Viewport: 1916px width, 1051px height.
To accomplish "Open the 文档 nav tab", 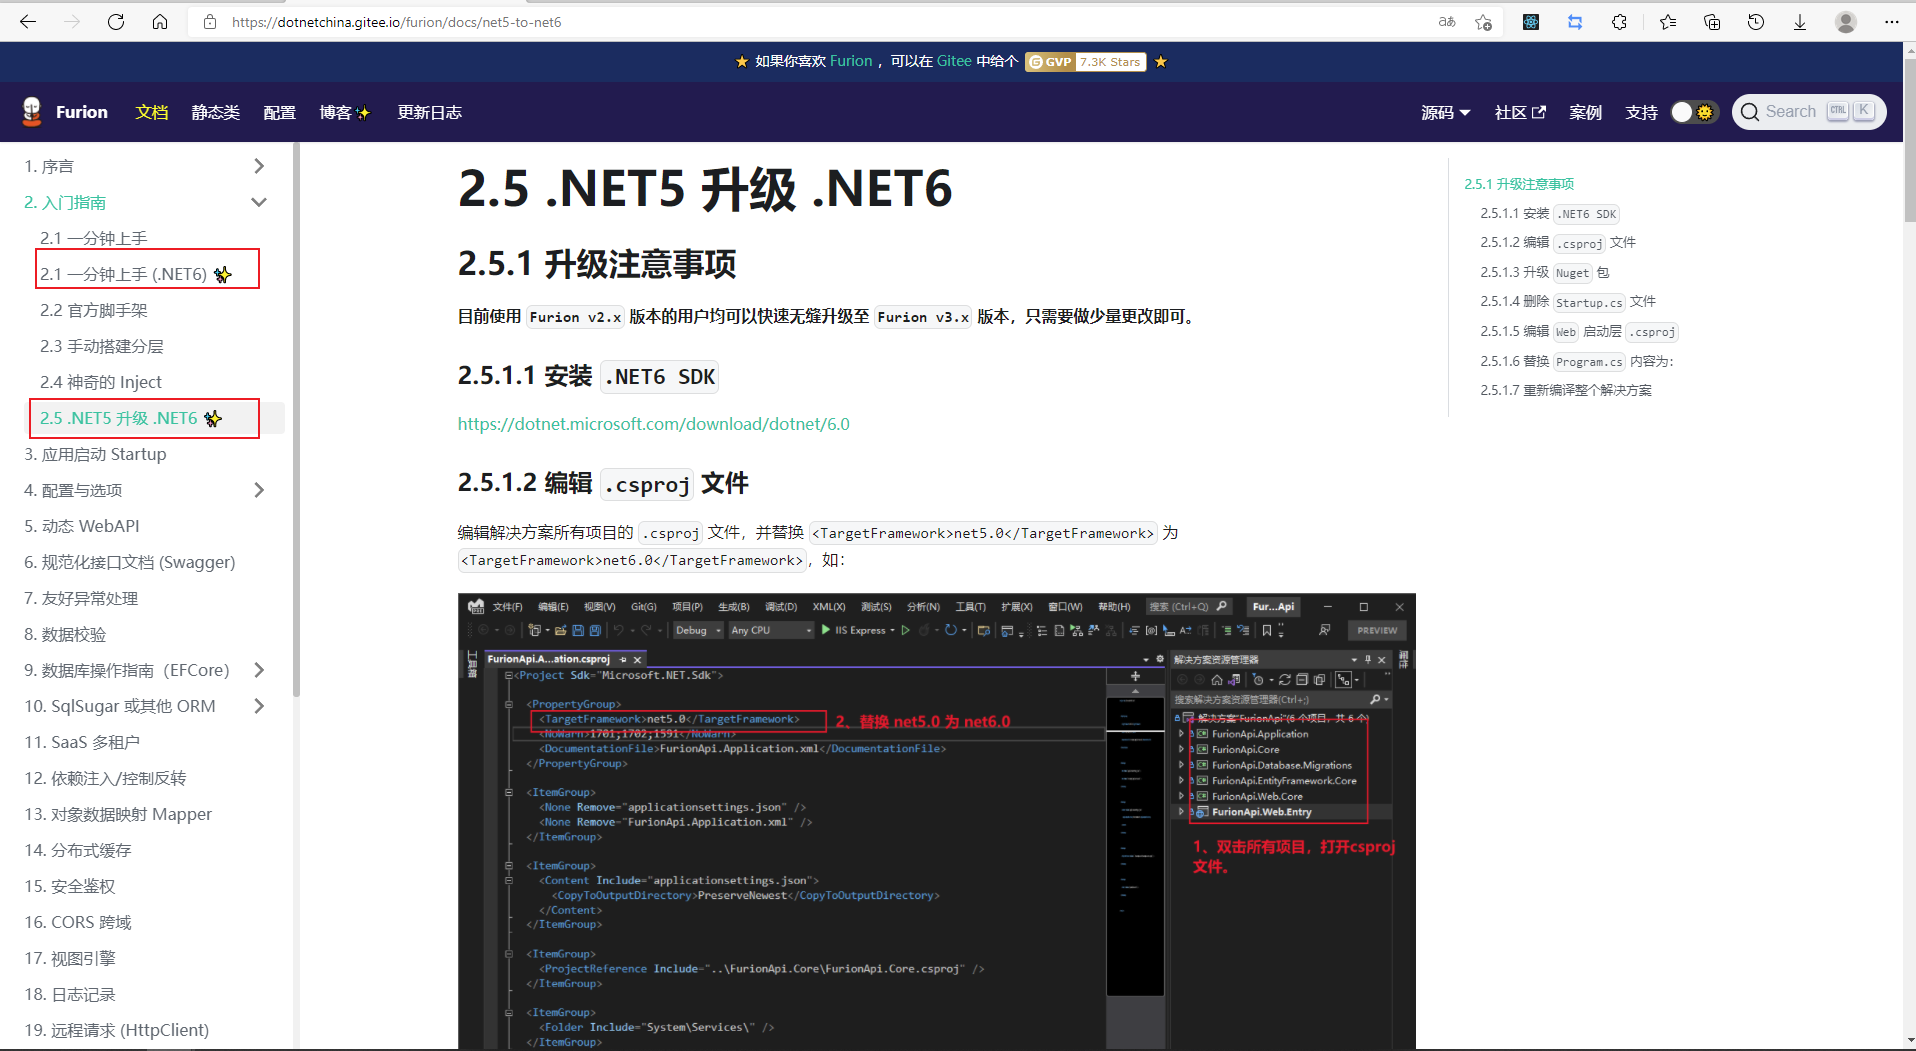I will coord(152,112).
